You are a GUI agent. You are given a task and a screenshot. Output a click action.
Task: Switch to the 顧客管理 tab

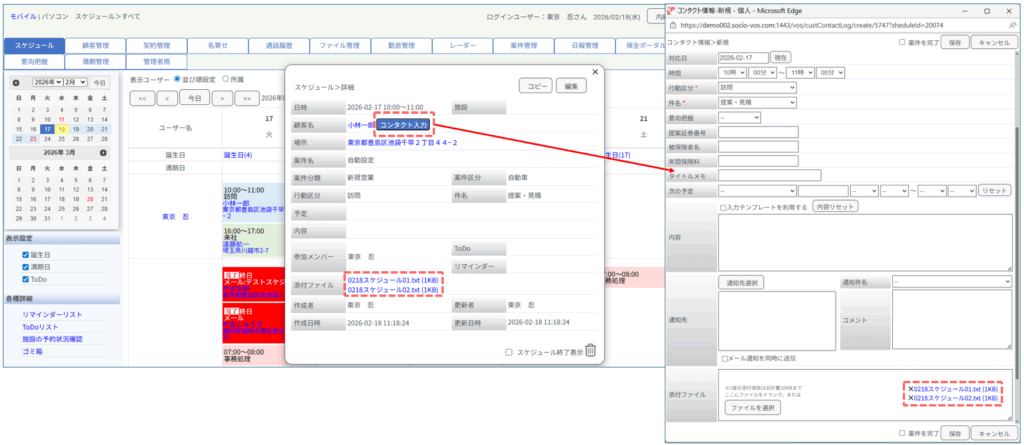98,46
